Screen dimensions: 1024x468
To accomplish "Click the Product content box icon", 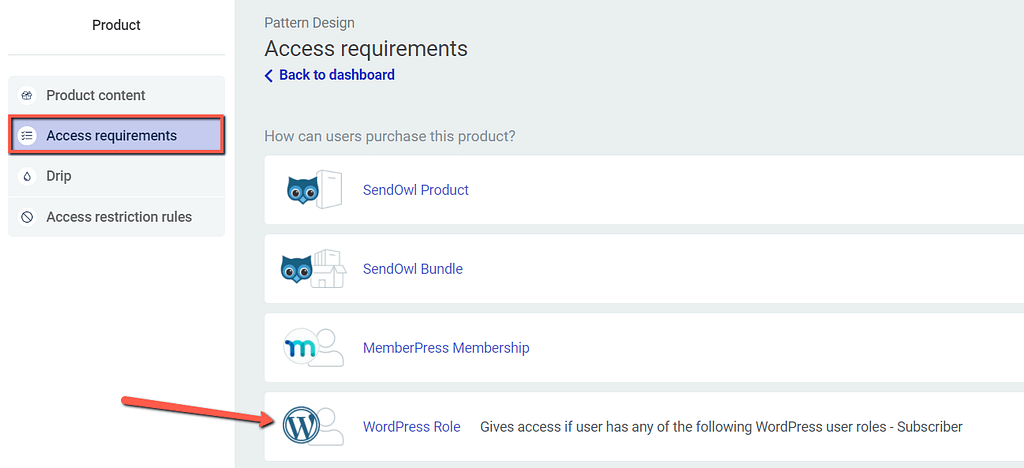I will [x=27, y=95].
